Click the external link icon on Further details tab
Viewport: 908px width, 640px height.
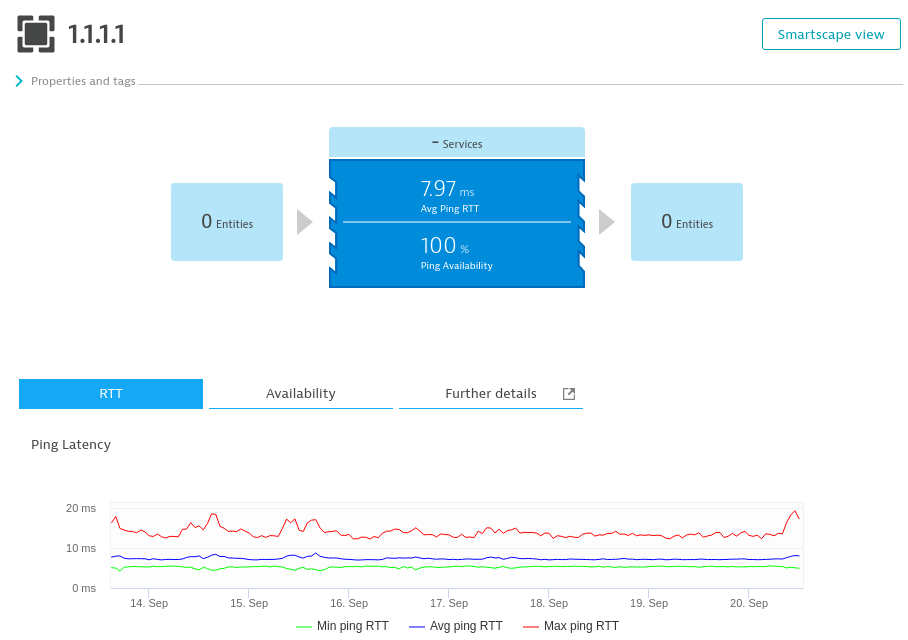point(569,394)
